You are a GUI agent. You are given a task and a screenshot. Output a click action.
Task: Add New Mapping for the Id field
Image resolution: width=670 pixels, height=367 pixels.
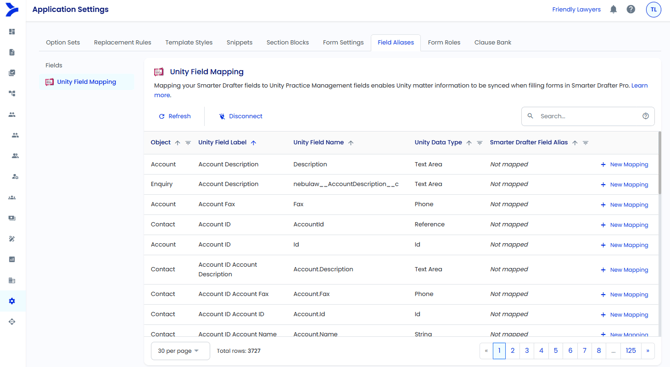[x=624, y=245]
